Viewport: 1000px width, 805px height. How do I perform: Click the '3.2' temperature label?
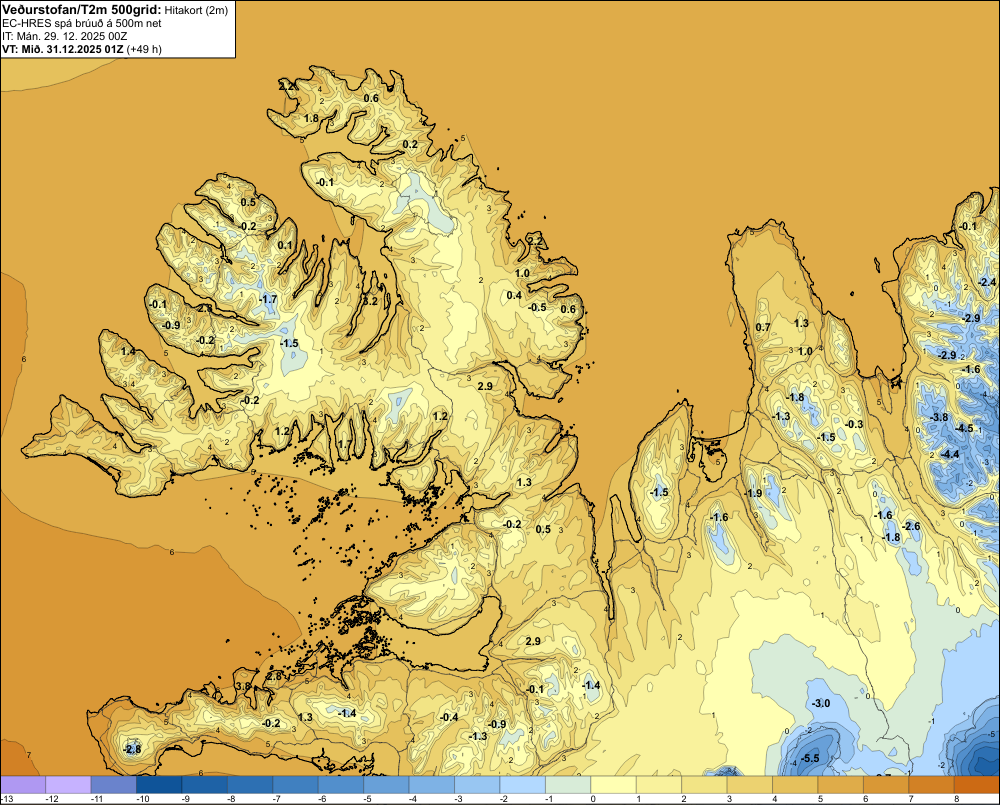pyautogui.click(x=370, y=302)
